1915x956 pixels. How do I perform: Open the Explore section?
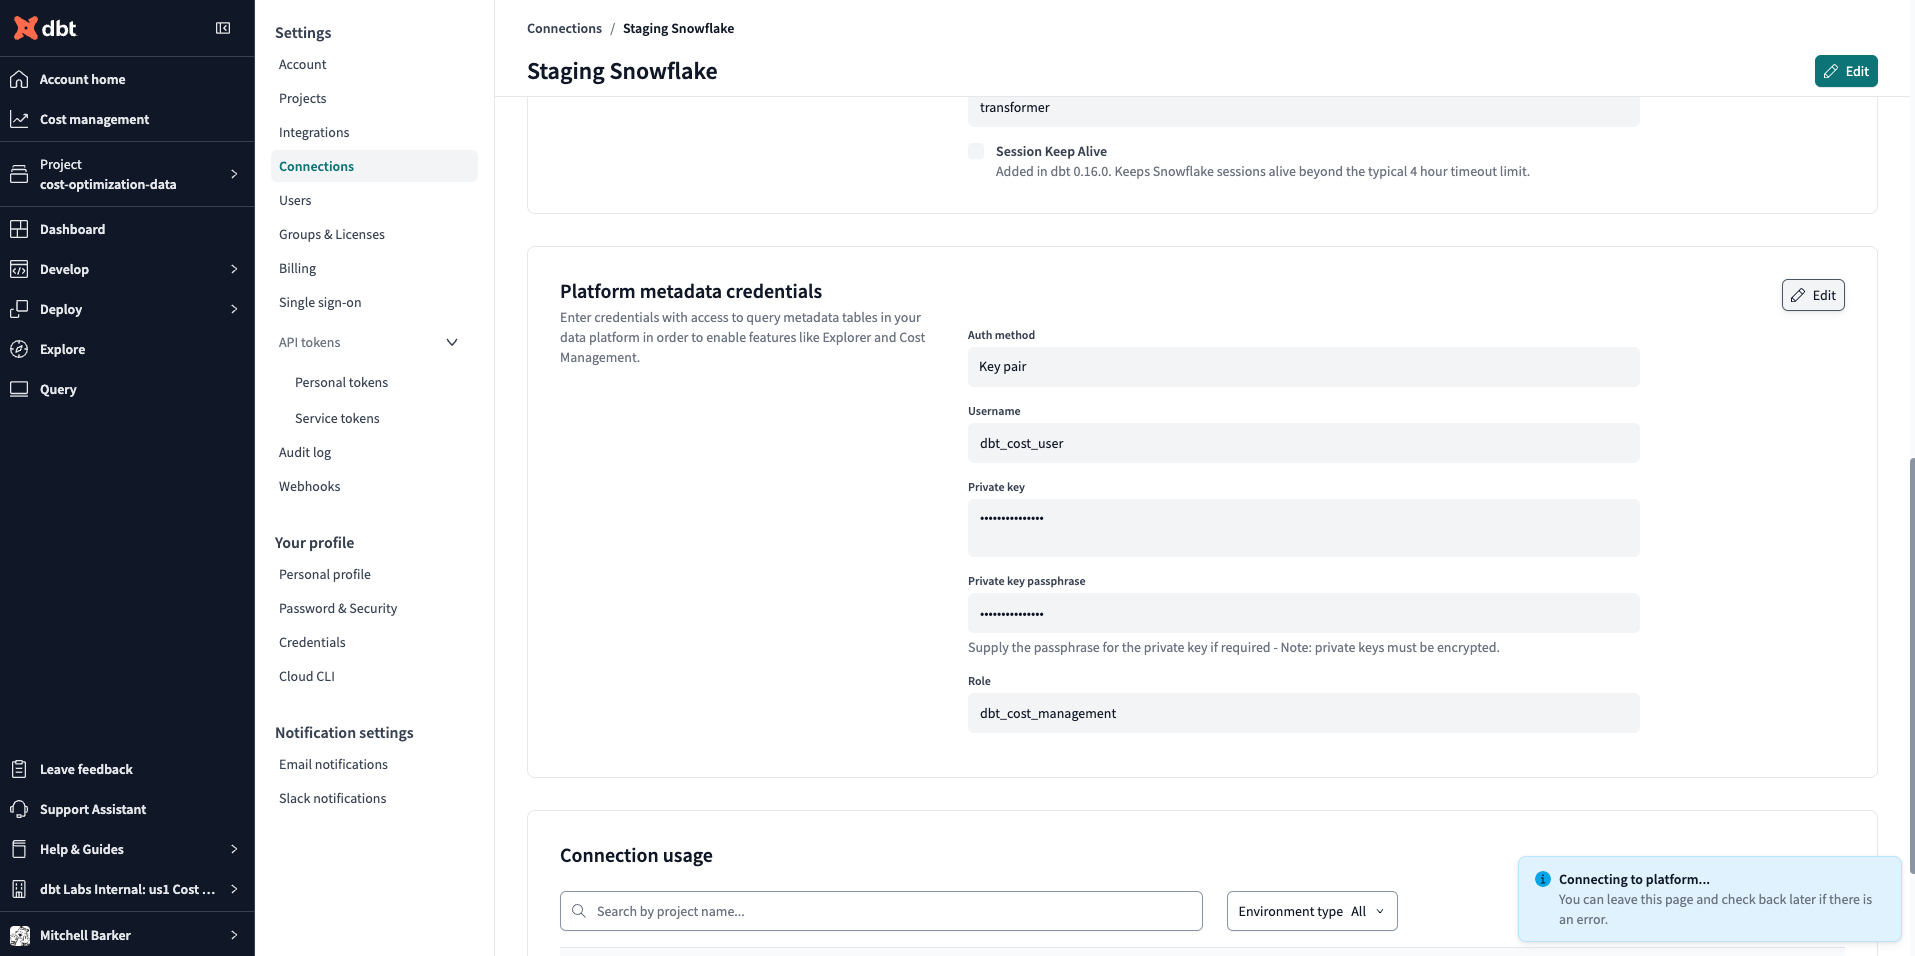coord(62,349)
